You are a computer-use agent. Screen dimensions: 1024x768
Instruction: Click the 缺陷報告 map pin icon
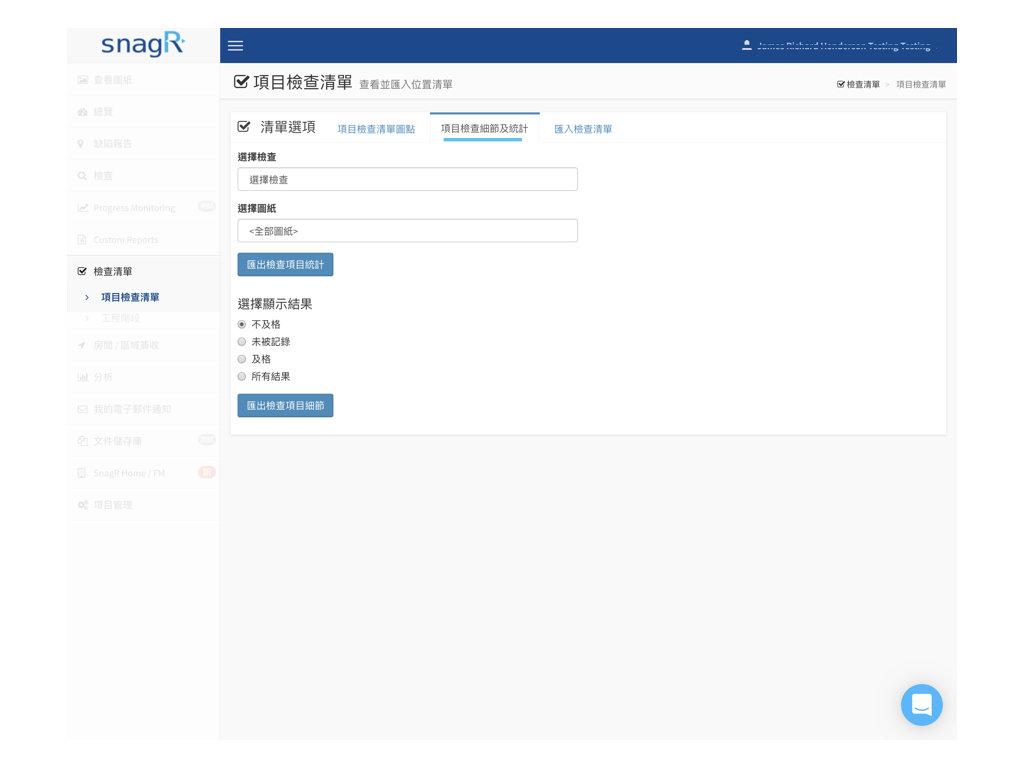tap(81, 144)
